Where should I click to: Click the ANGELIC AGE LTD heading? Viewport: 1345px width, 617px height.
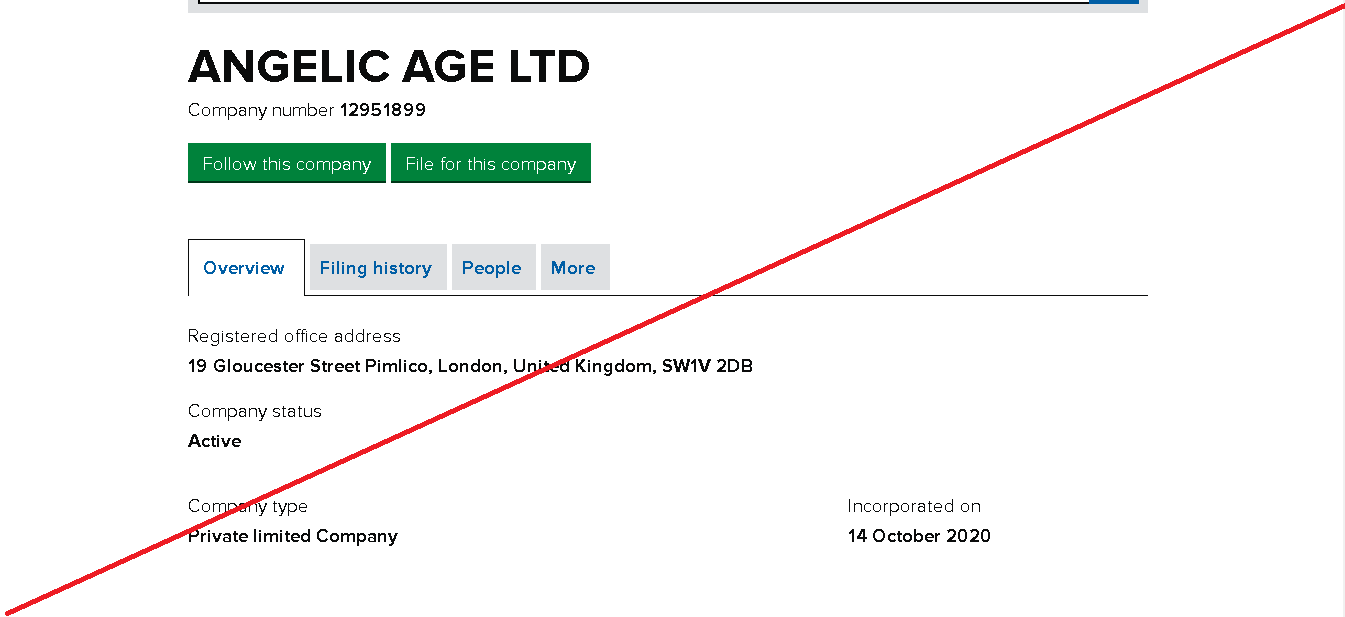coord(389,67)
